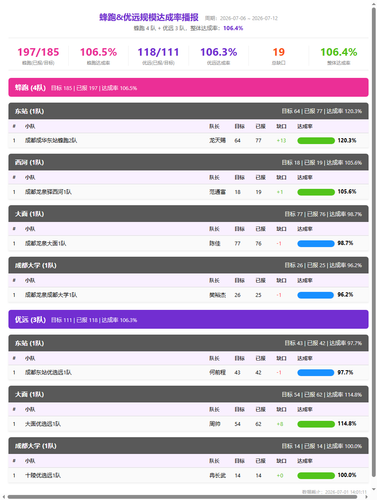Screen dimensions: 377x500
Task: Click the pink 蜂跑 (4队) section banner
Action: [x=188, y=87]
